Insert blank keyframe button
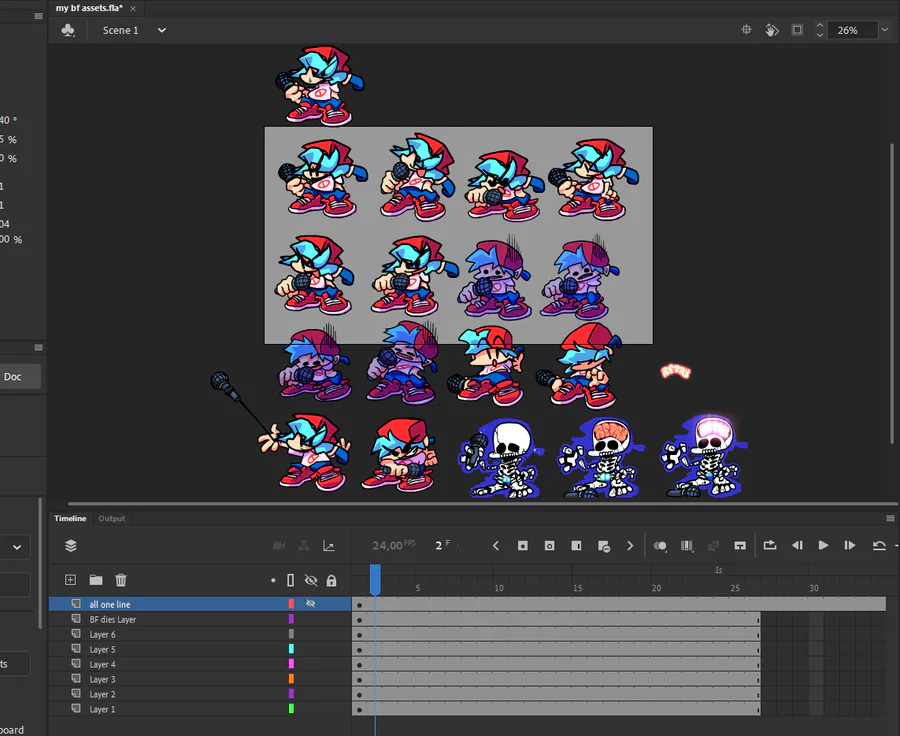 pyautogui.click(x=549, y=545)
